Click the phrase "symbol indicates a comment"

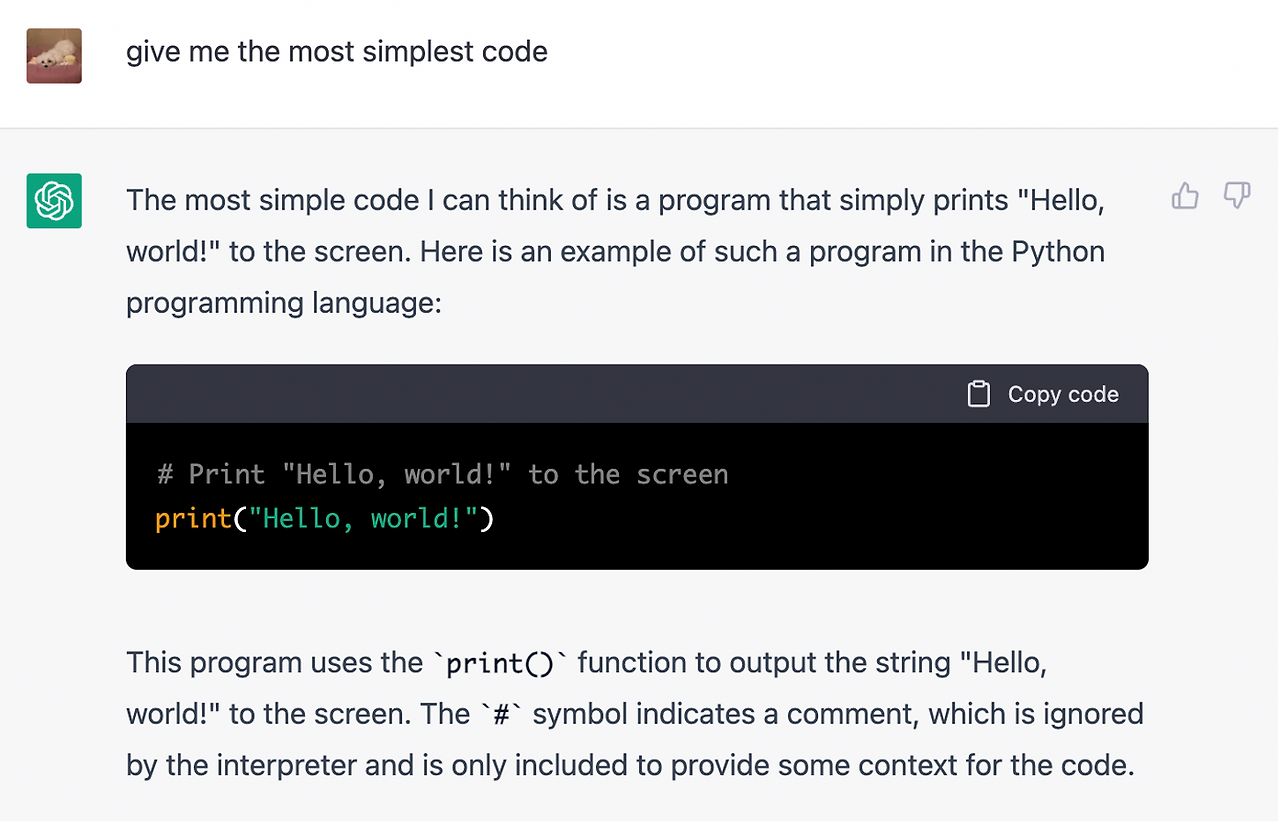pos(726,714)
